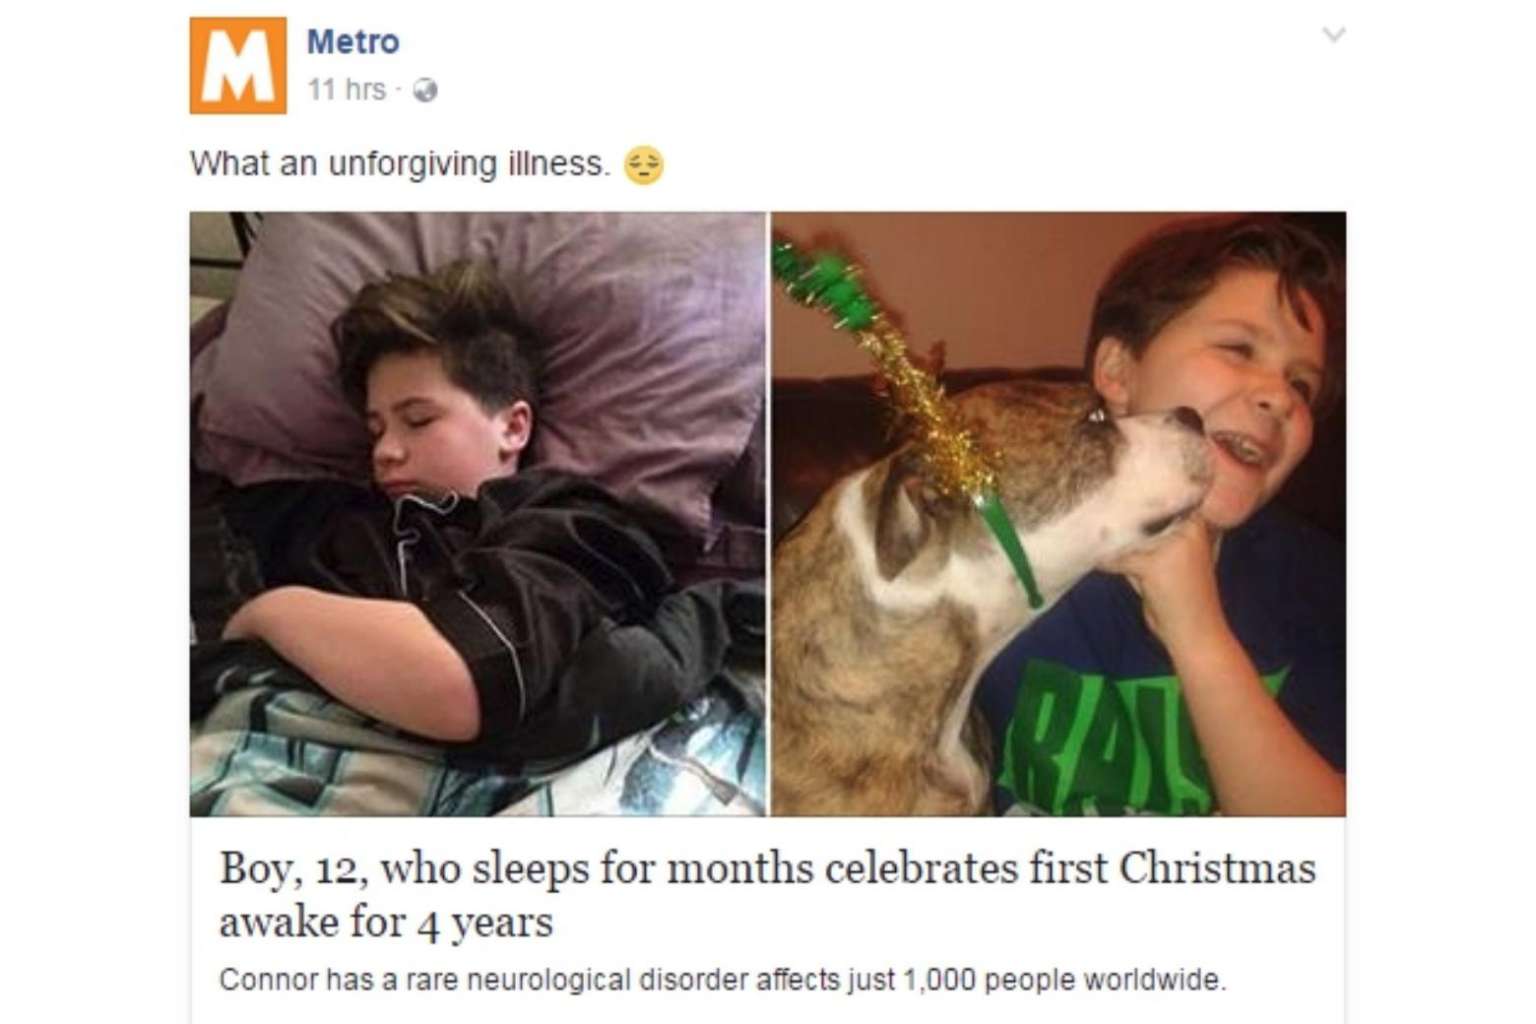Open the "Boy, 12, who sleeps for months" headline

pyautogui.click(x=767, y=868)
